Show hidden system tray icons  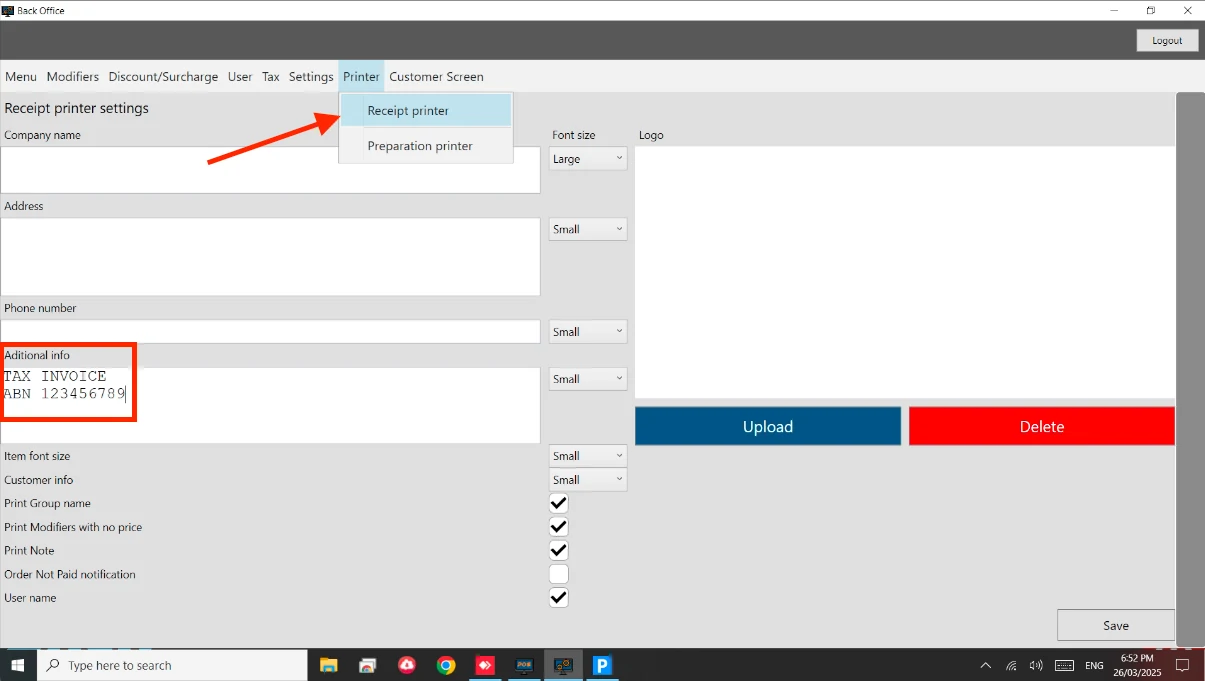(986, 665)
